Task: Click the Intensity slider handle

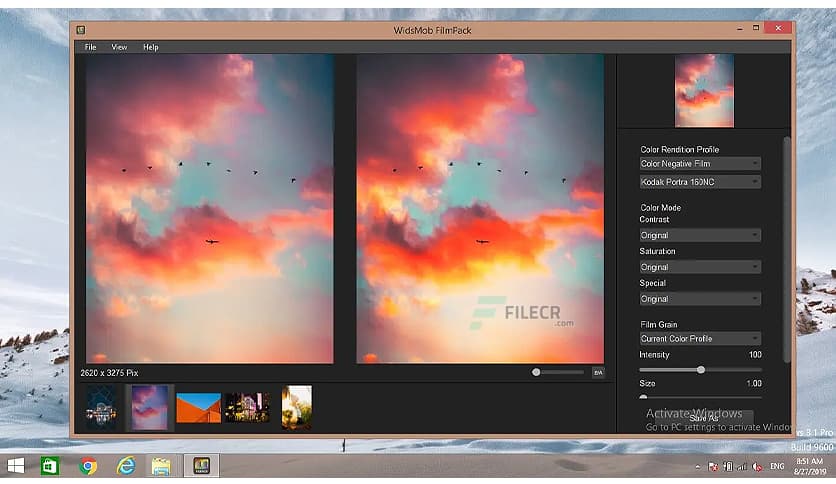Action: pyautogui.click(x=701, y=369)
